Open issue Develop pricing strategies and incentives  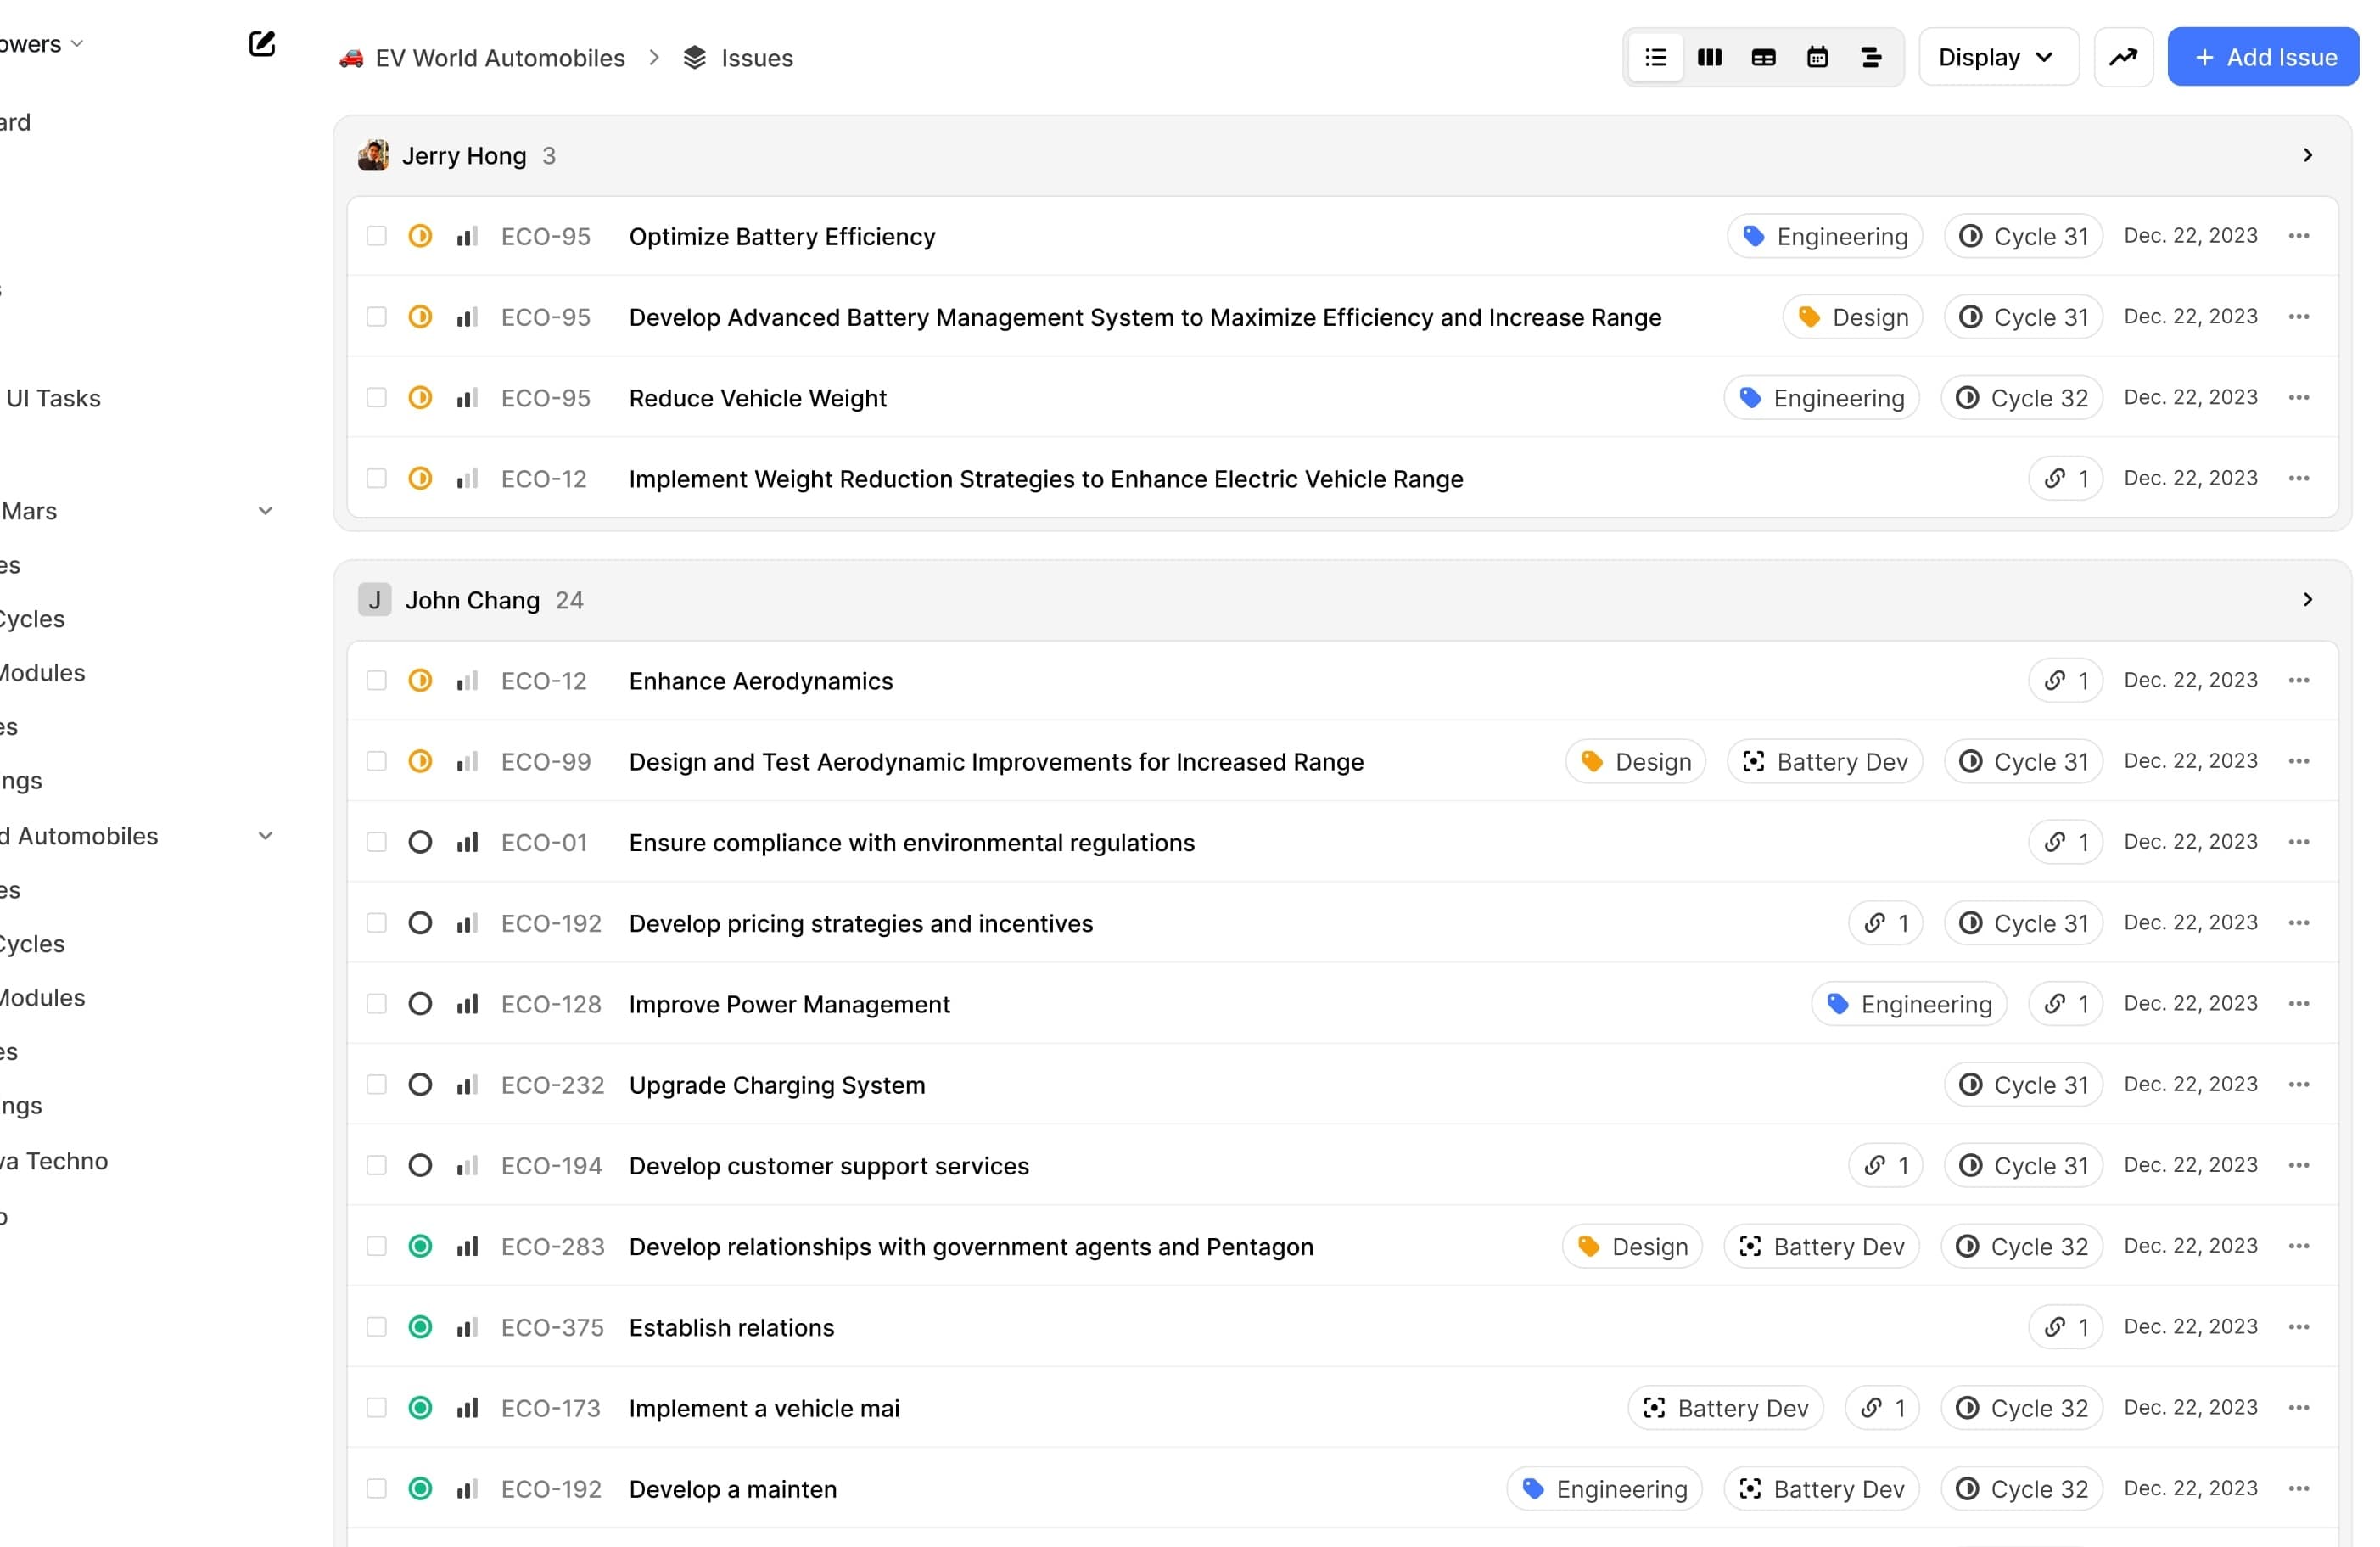(x=861, y=924)
